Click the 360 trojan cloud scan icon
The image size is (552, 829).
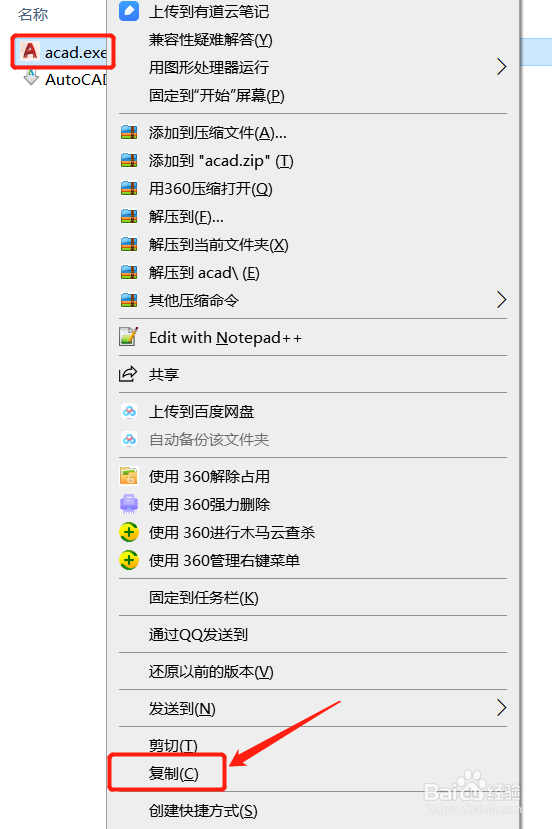point(129,532)
